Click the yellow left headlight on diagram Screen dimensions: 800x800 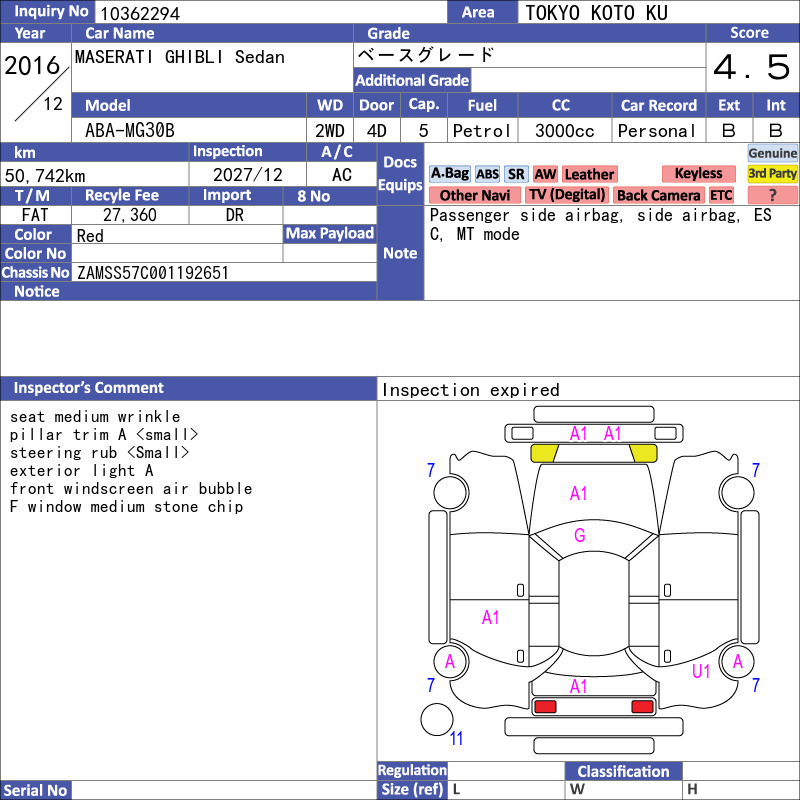(544, 453)
